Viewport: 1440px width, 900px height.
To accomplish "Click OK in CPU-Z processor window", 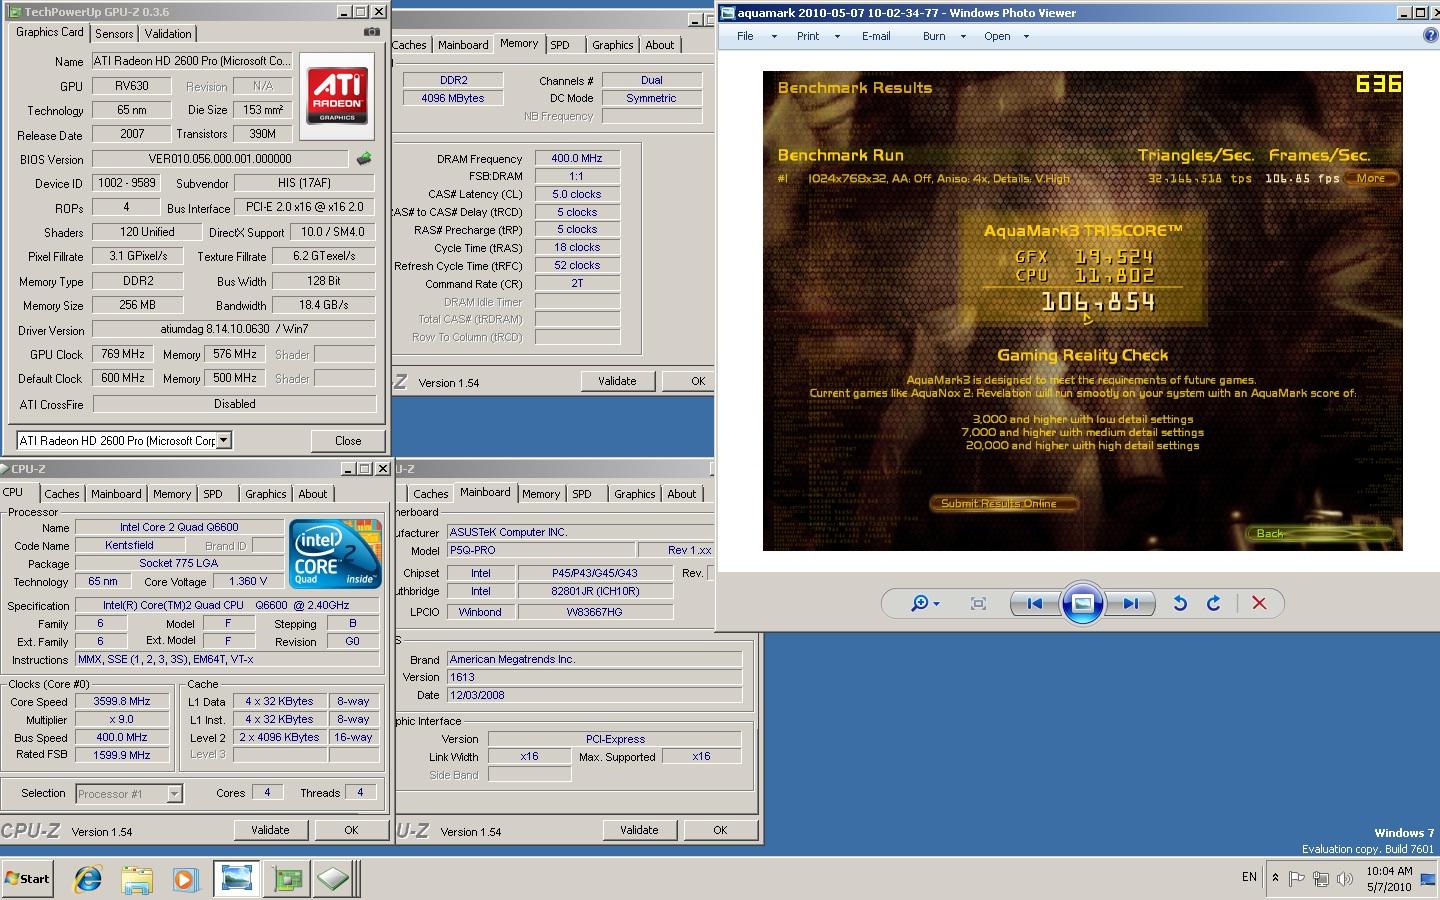I will pos(351,830).
